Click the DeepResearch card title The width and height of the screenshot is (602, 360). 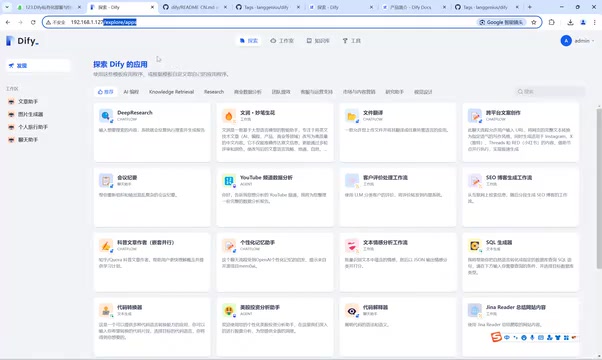coord(135,112)
